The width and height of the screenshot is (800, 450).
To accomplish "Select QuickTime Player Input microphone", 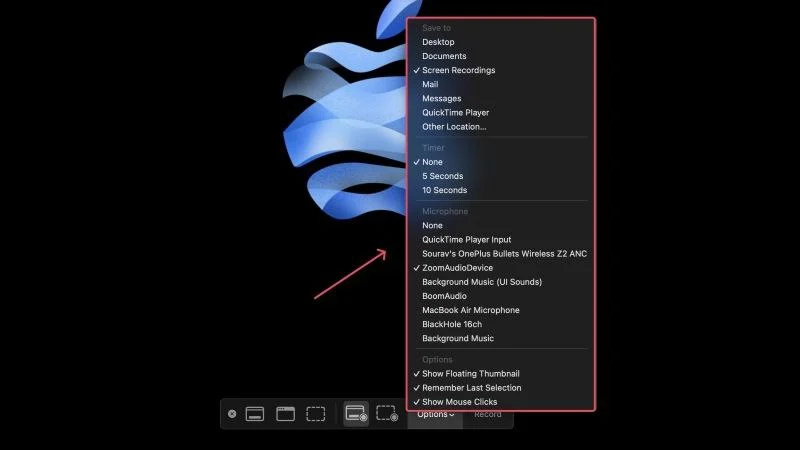I will point(466,239).
